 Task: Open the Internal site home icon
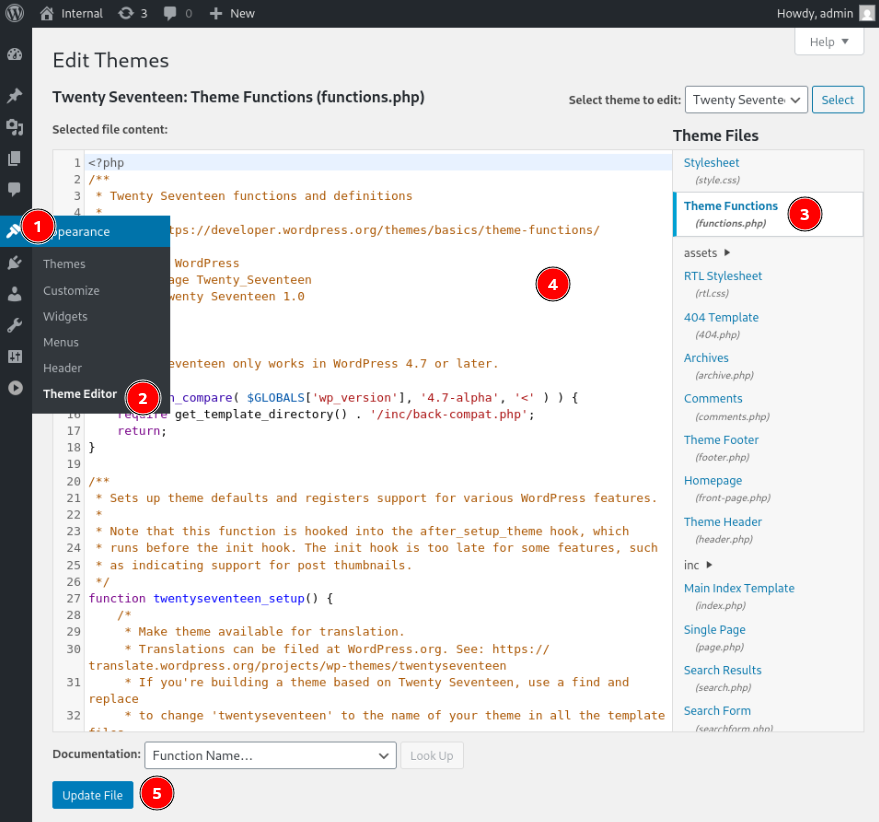[47, 13]
